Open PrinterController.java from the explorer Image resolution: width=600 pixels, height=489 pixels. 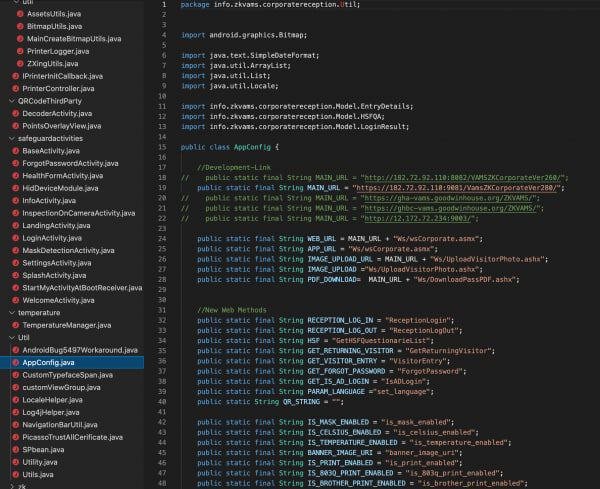coord(61,88)
